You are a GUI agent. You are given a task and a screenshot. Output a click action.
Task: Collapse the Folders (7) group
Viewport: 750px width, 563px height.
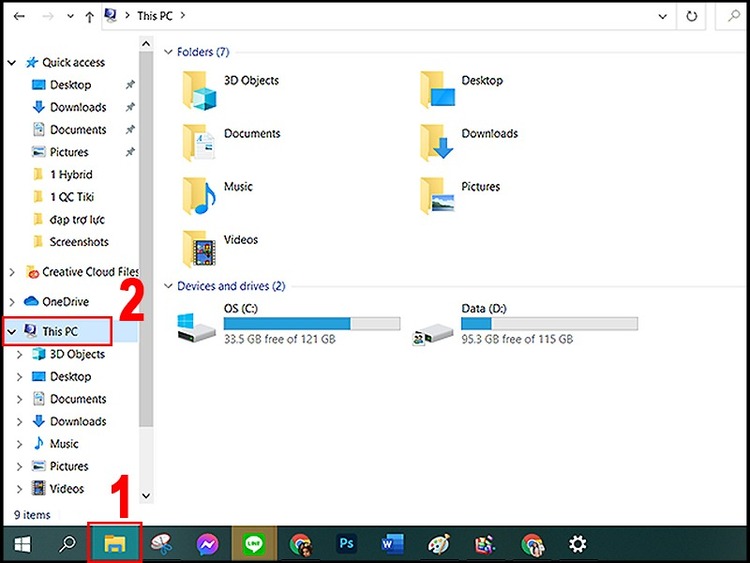pos(168,52)
